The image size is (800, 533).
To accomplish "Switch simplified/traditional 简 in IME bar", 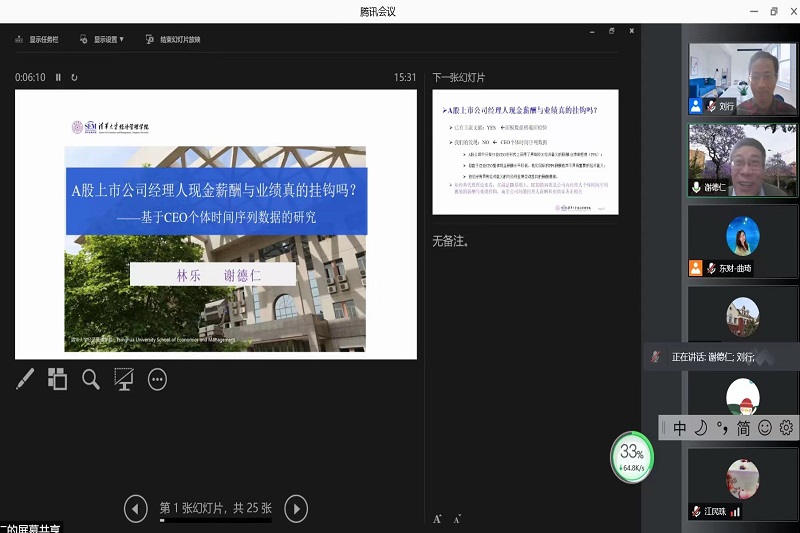I will point(743,428).
